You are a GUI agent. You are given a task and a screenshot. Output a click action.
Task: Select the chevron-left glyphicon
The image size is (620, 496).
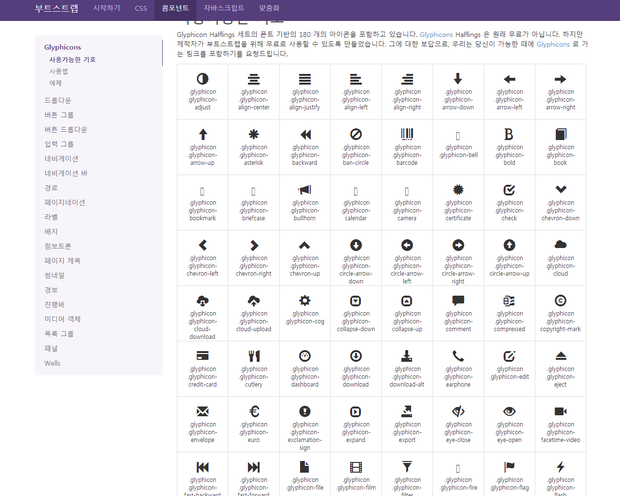tap(202, 245)
